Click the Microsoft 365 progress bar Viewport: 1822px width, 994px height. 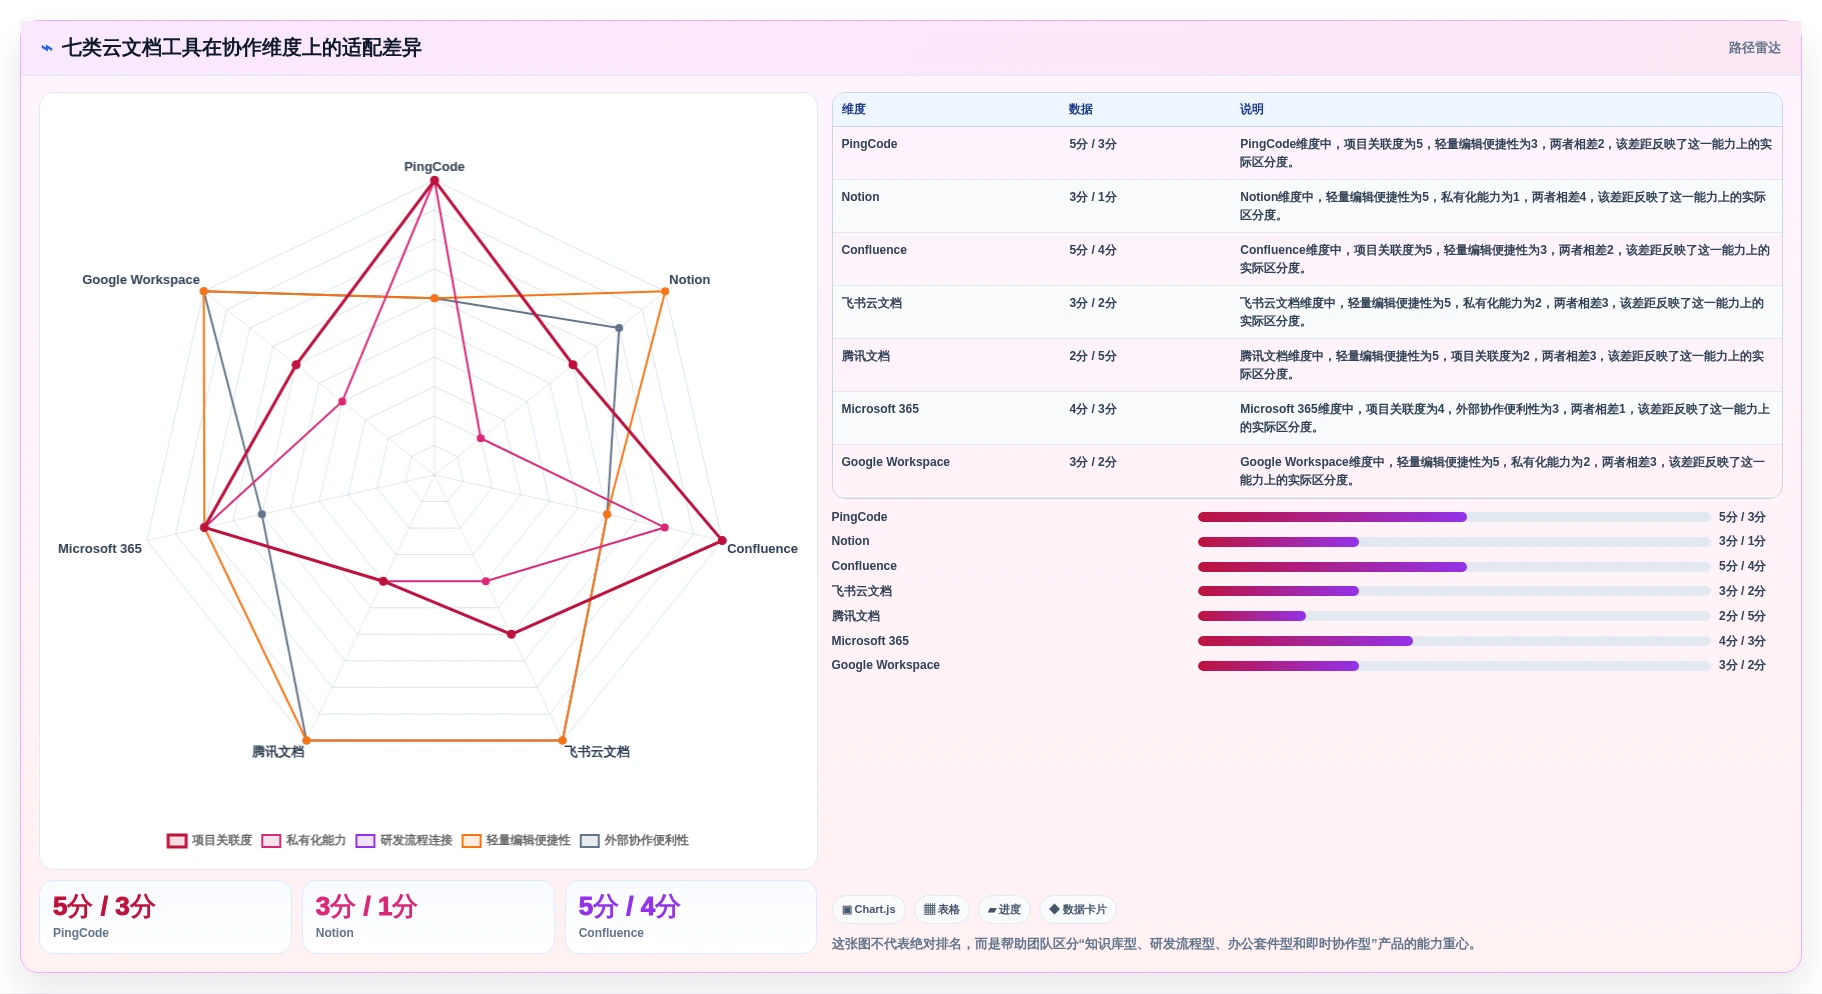[x=1454, y=641]
